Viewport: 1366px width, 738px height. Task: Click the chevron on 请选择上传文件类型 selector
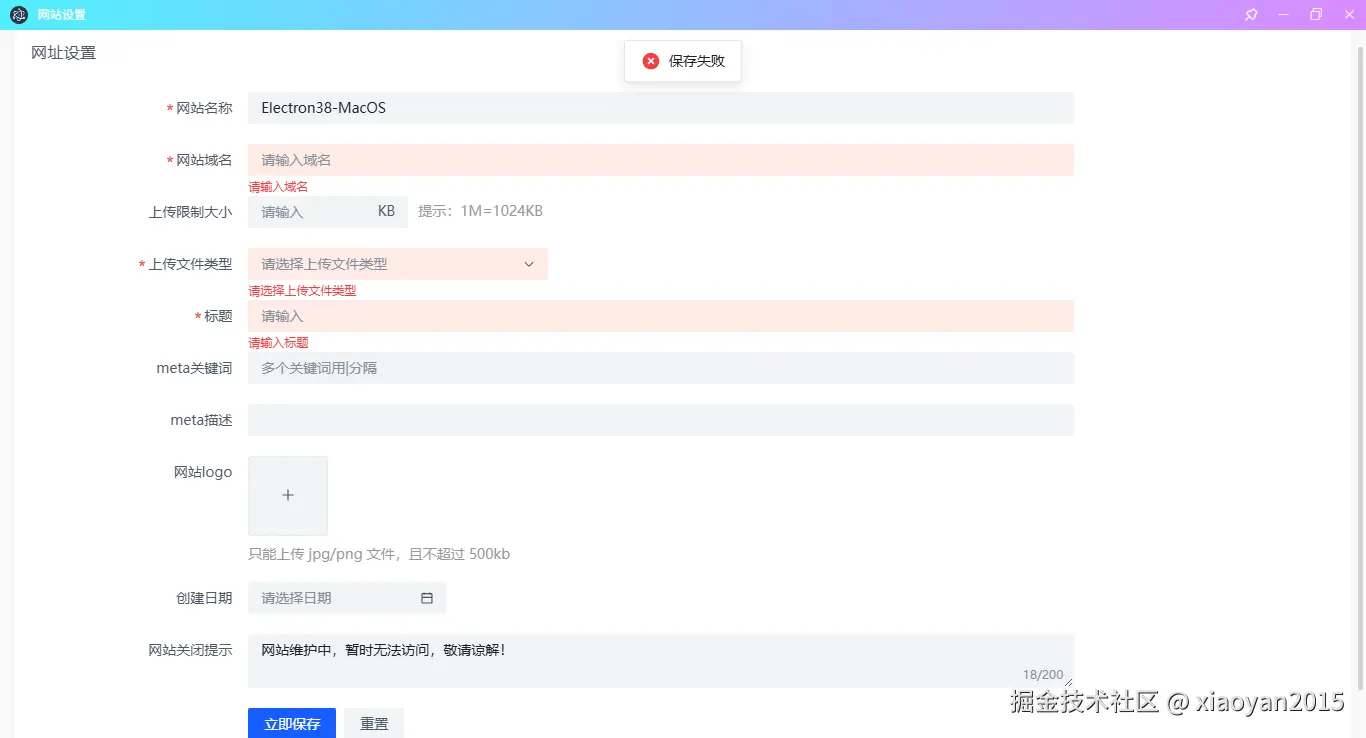[x=528, y=263]
